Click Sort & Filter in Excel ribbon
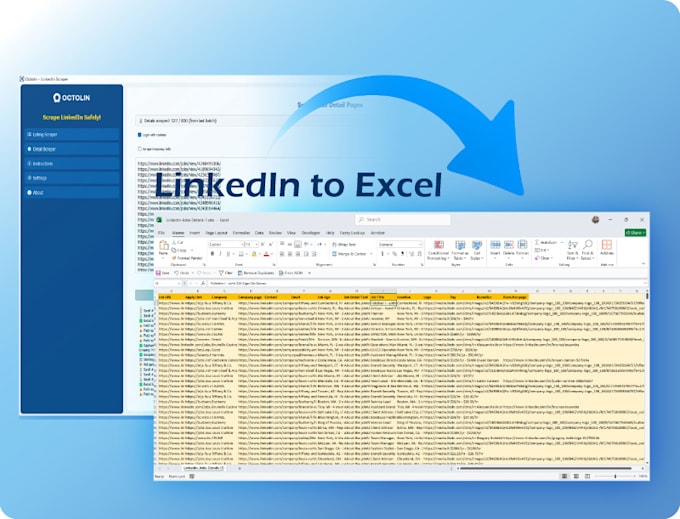The width and height of the screenshot is (680, 519). tap(572, 250)
